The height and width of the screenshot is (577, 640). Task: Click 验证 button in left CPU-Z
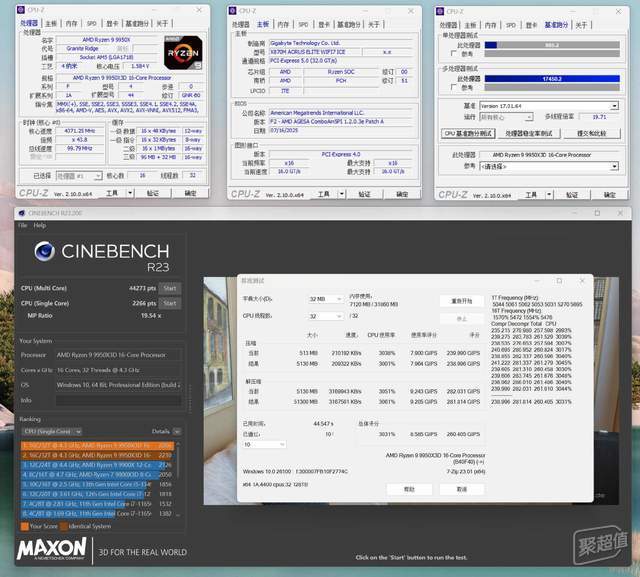153,193
